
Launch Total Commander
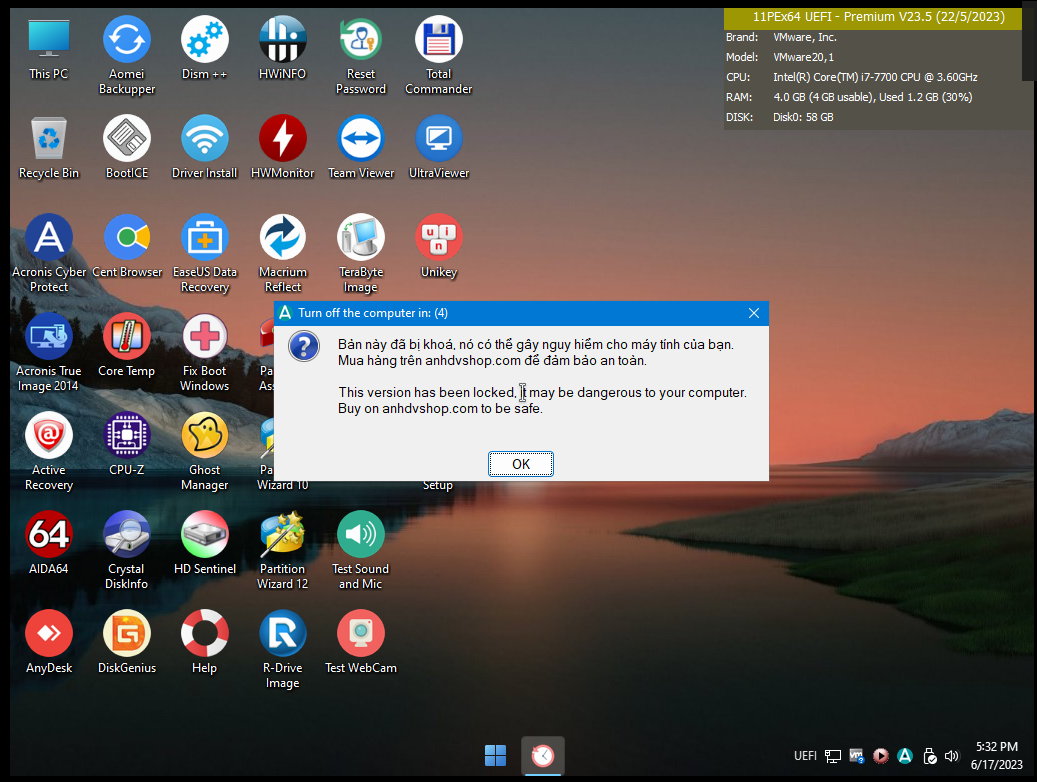tap(438, 56)
